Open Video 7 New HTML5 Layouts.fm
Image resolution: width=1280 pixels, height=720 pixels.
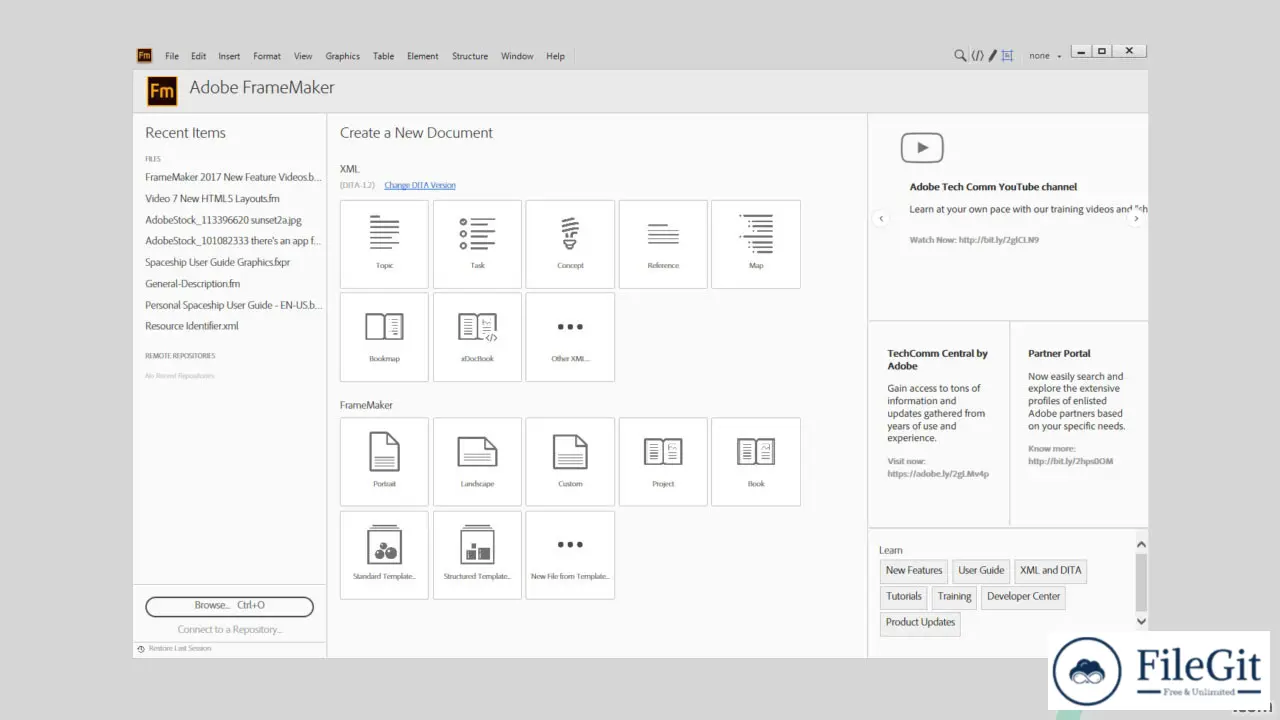coord(212,199)
